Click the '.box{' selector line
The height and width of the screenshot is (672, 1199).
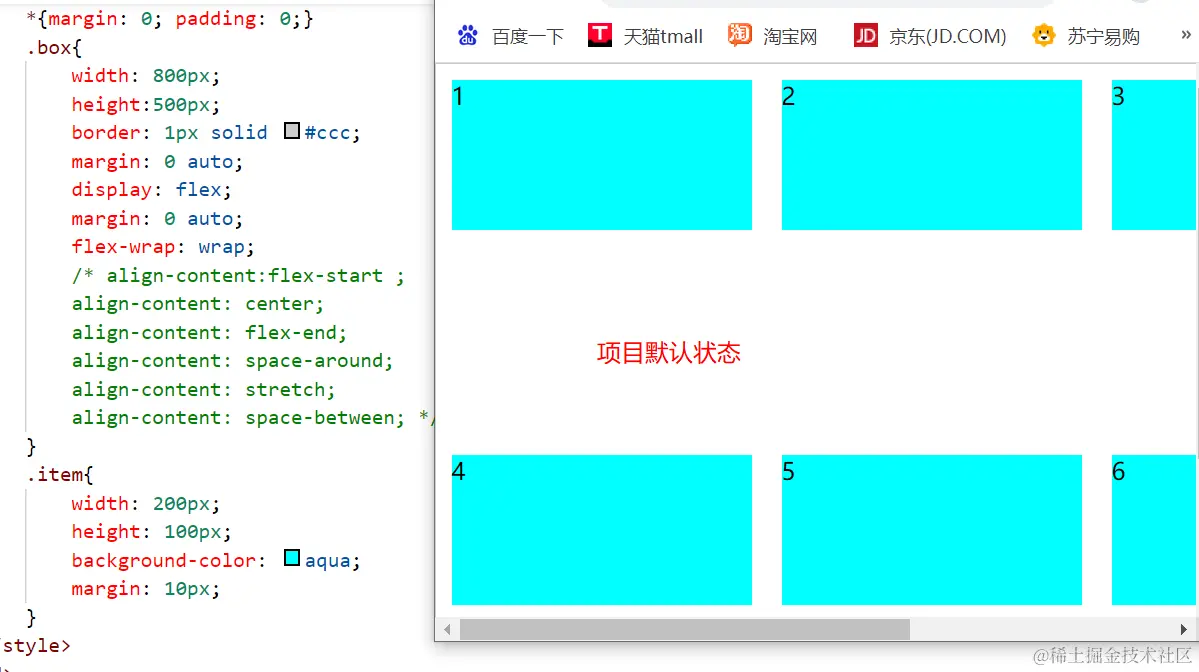[54, 47]
